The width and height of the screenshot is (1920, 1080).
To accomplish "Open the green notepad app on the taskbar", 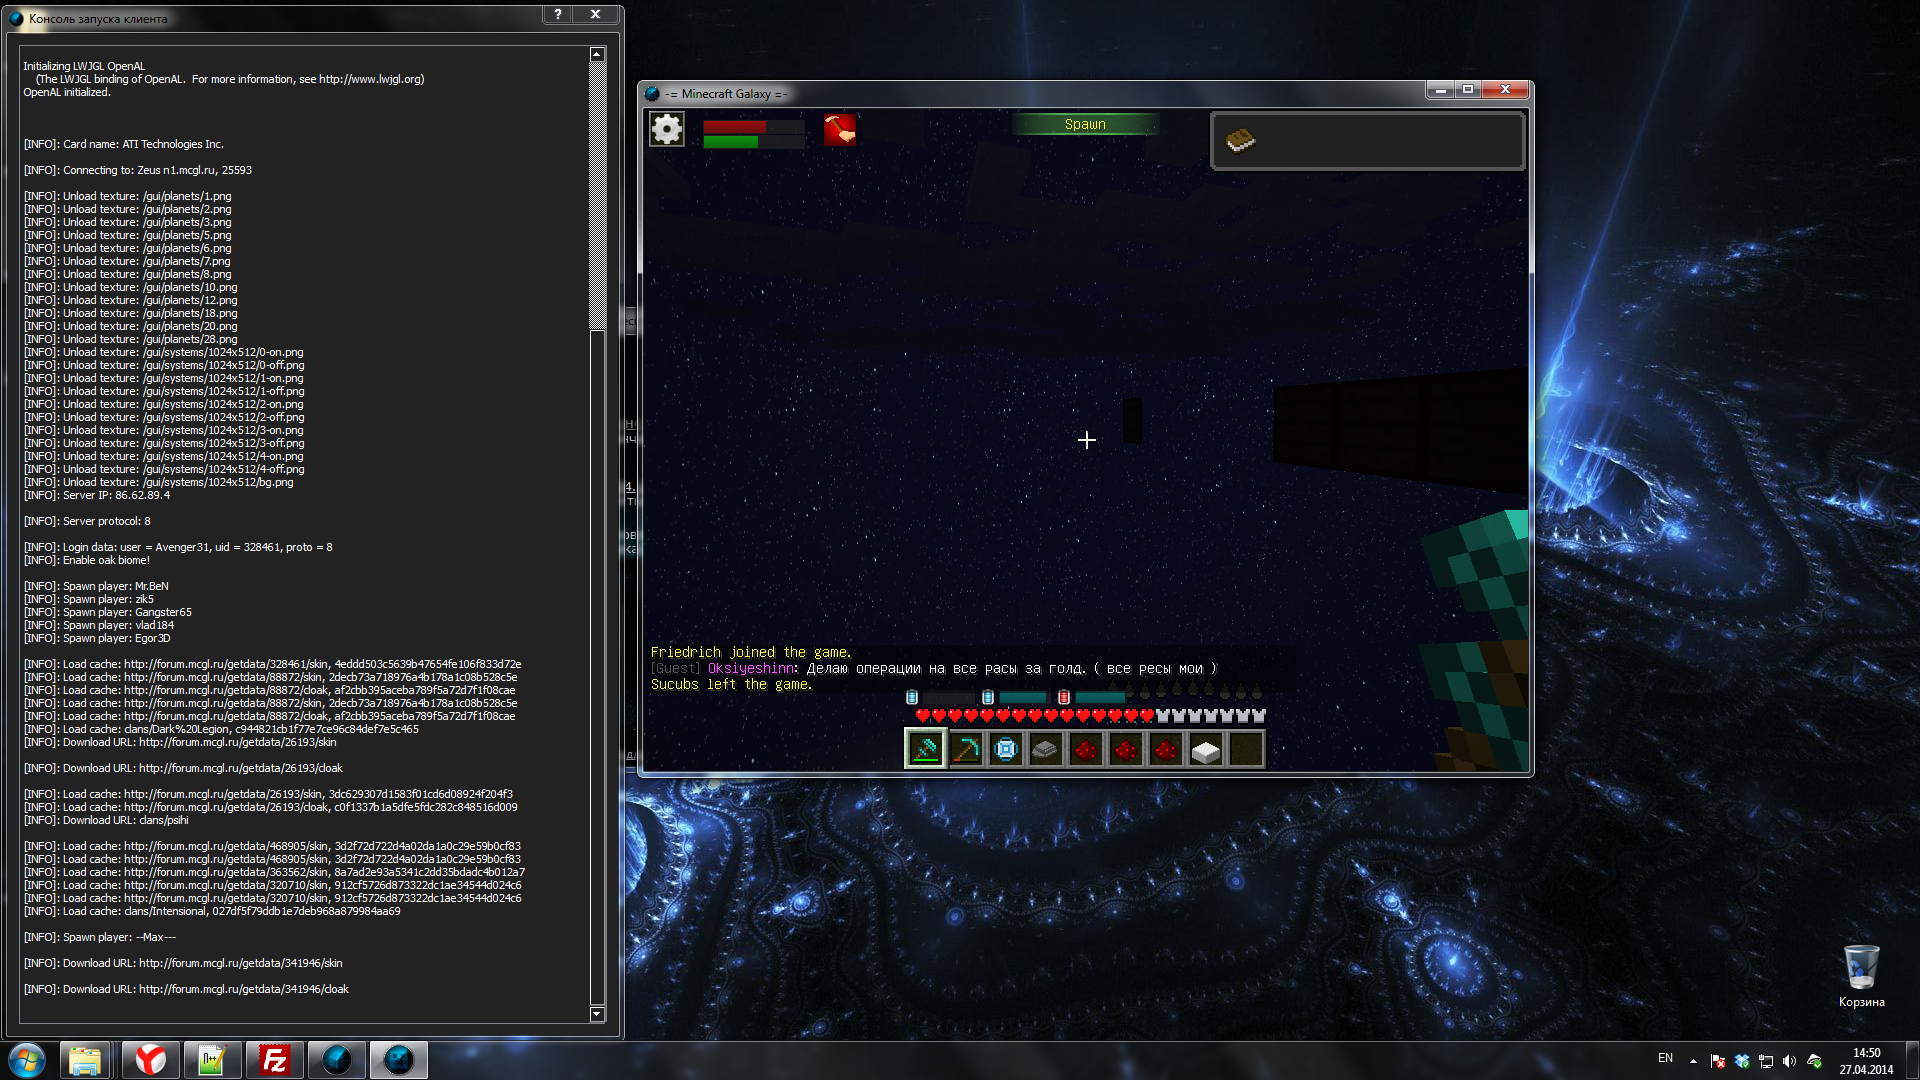I will [212, 1060].
